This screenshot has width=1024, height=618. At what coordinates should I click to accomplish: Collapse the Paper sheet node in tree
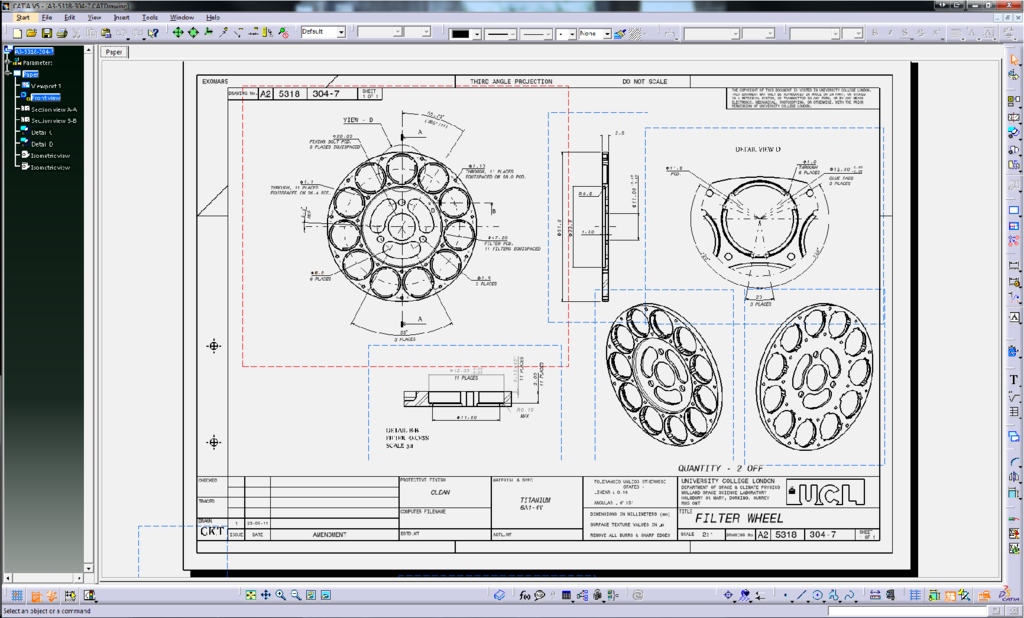(8, 74)
